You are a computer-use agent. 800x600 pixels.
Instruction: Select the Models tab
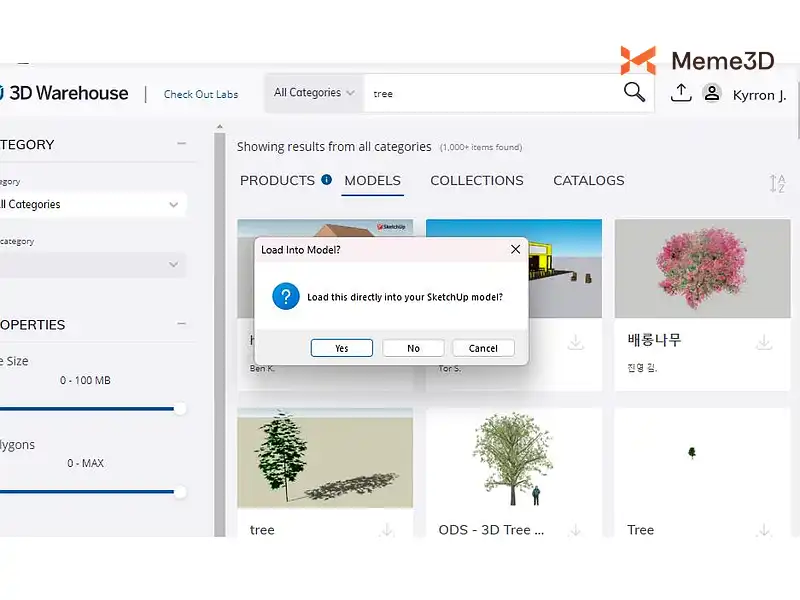(372, 181)
